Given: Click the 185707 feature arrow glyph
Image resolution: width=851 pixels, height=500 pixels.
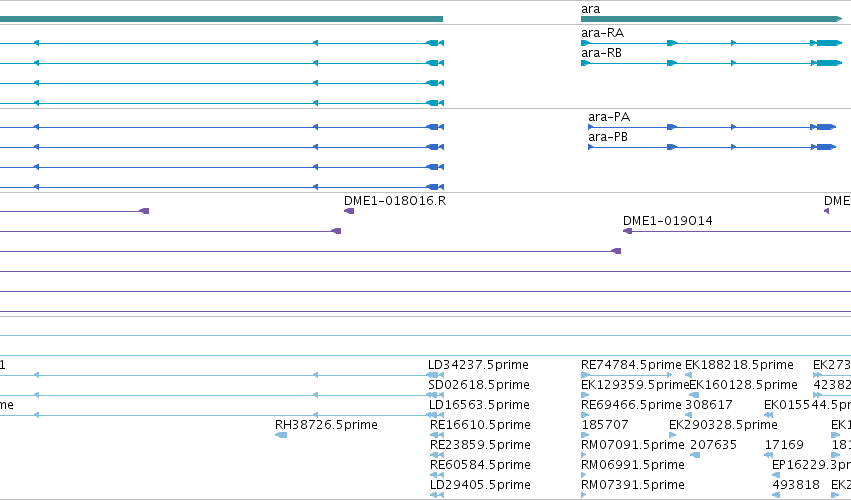Looking at the screenshot, I should pyautogui.click(x=585, y=435).
